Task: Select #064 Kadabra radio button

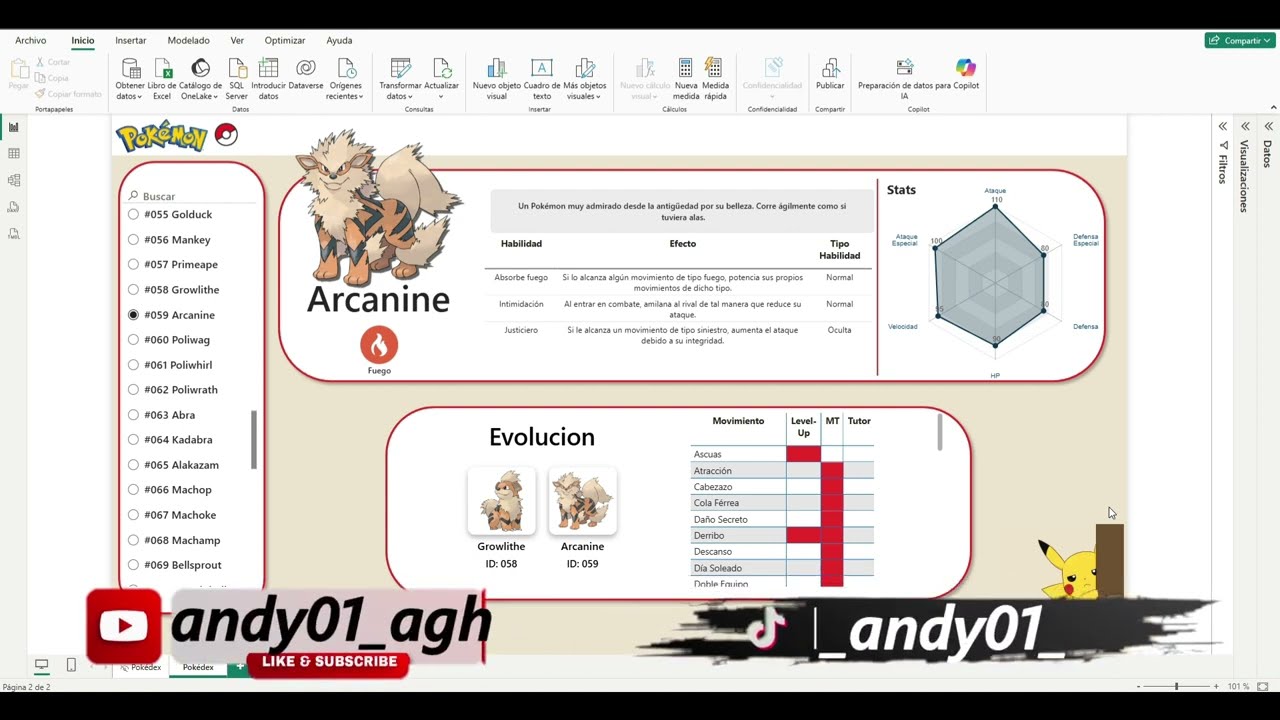Action: coord(133,440)
